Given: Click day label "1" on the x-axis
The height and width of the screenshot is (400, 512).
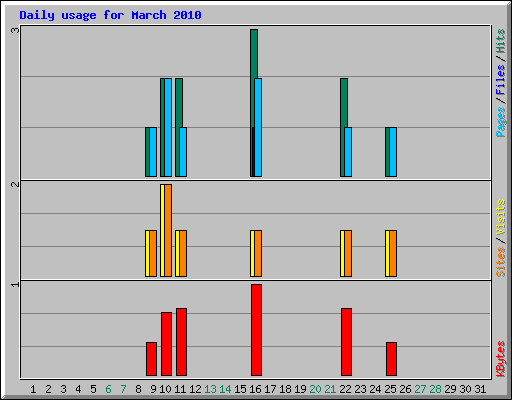Looking at the screenshot, I should [33, 389].
